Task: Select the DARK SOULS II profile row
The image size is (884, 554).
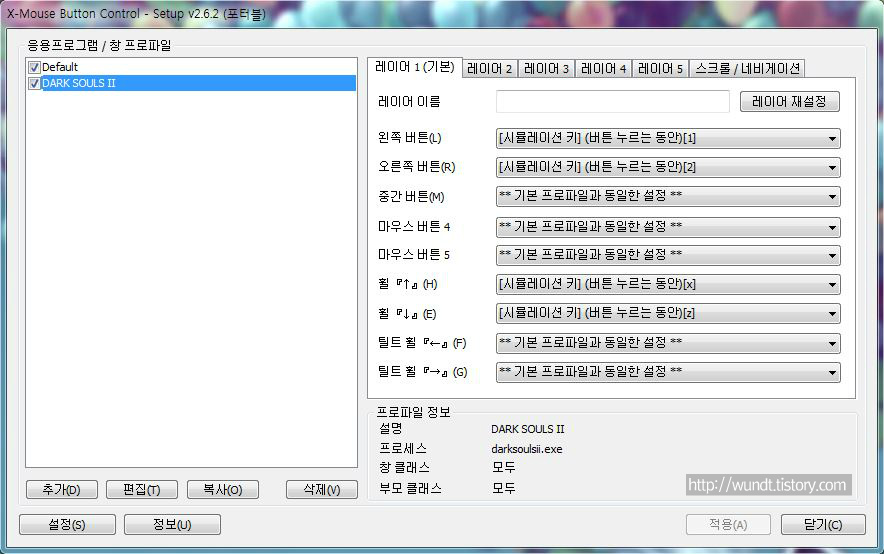Action: 191,83
